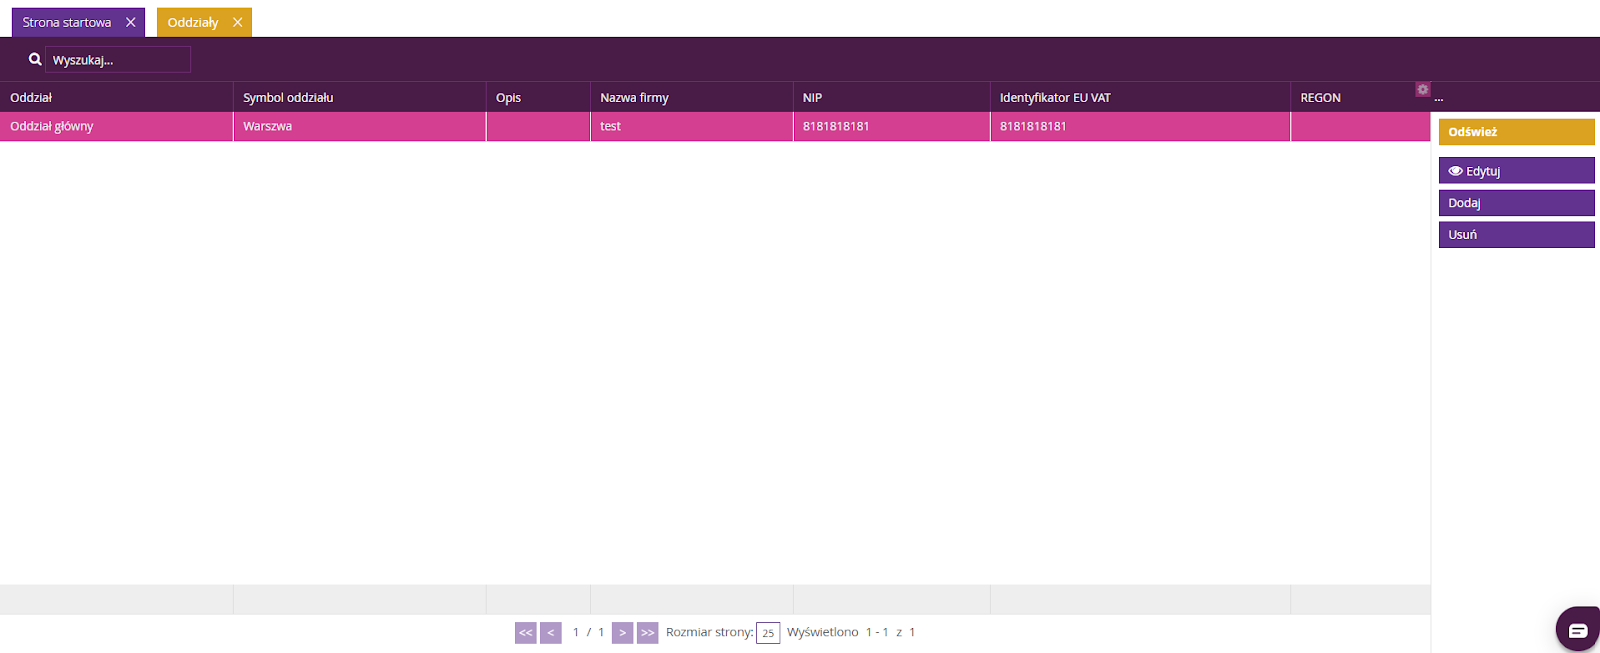Click the Edytuj button
This screenshot has height=653, width=1600.
[1516, 171]
